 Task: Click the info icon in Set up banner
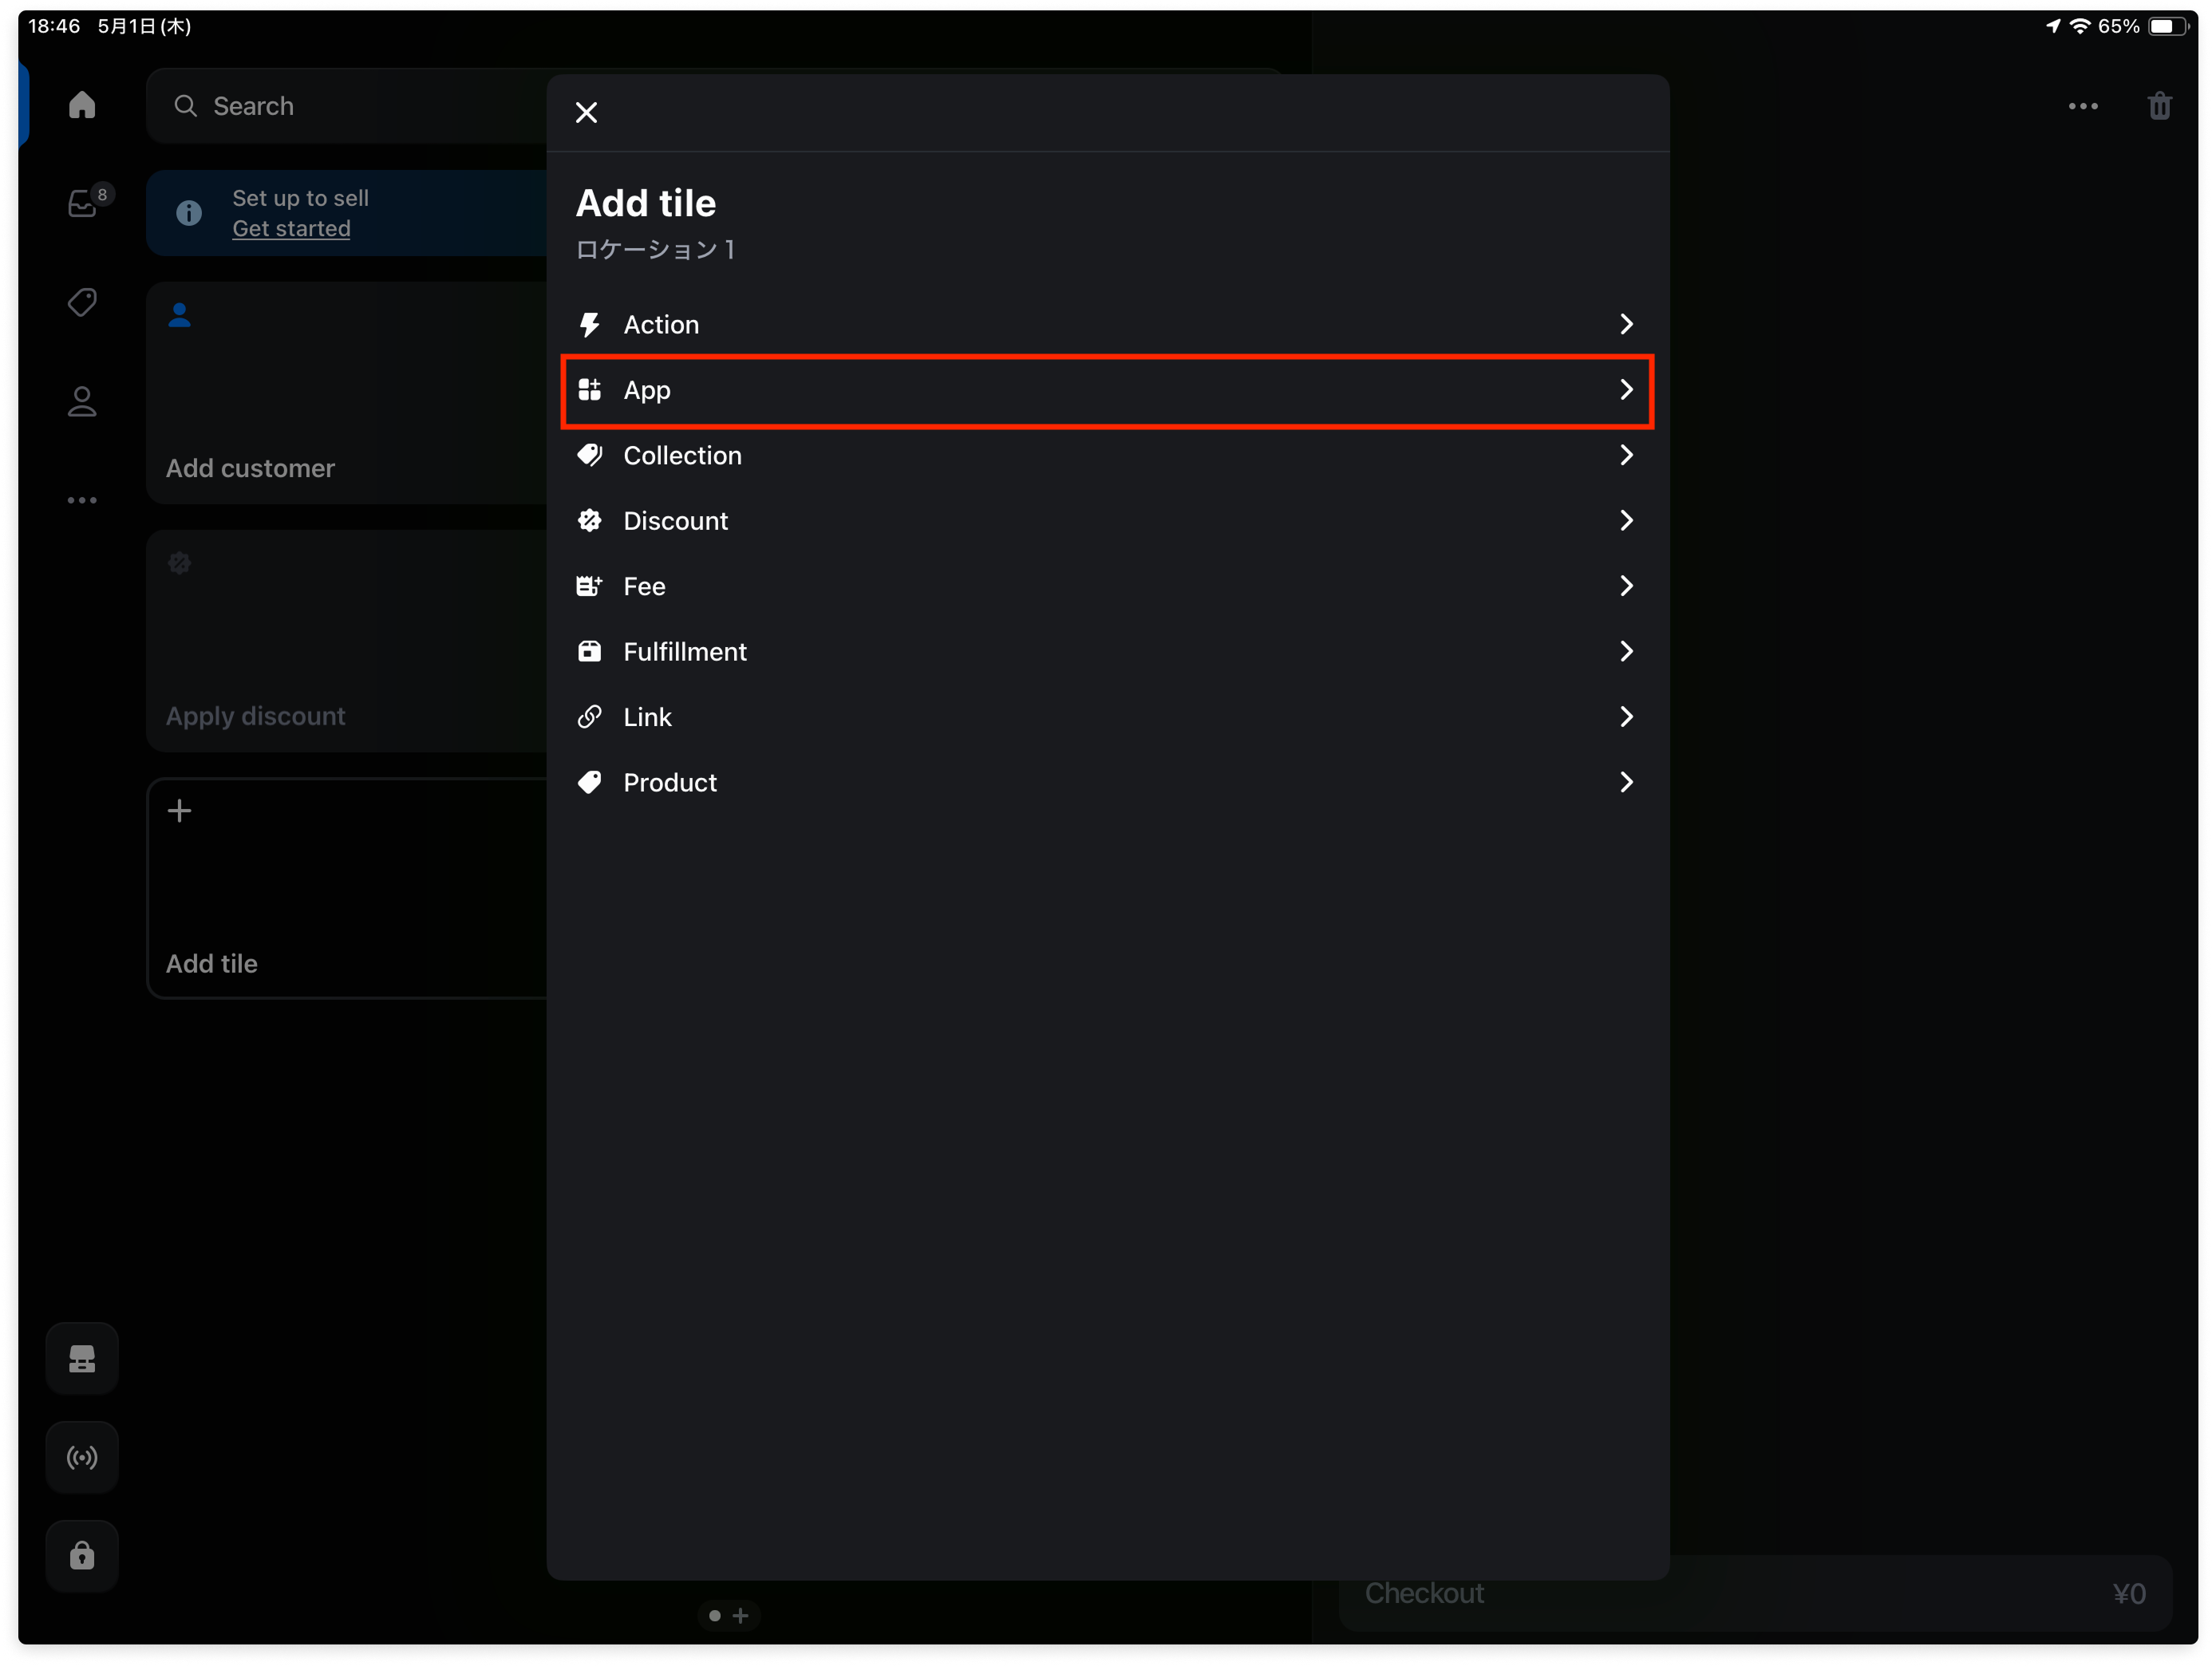click(189, 213)
